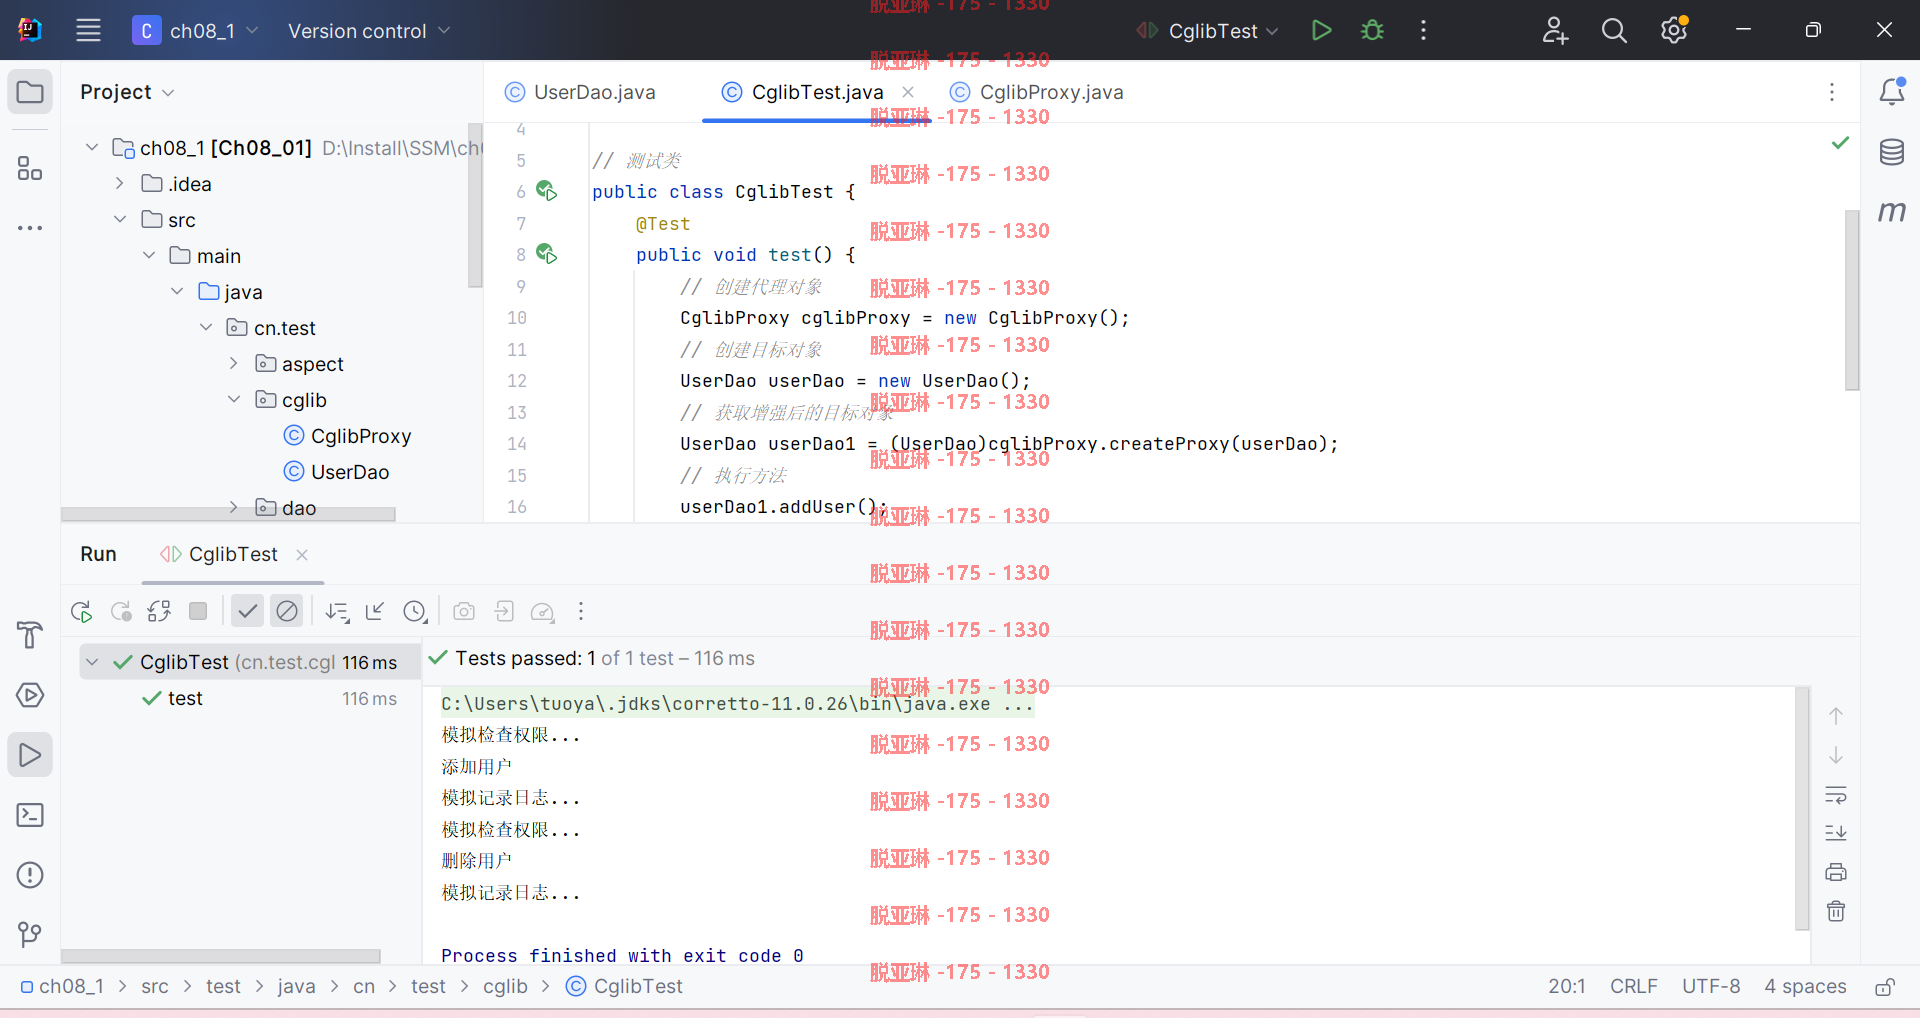Open Code With Me user icon

(x=1555, y=30)
